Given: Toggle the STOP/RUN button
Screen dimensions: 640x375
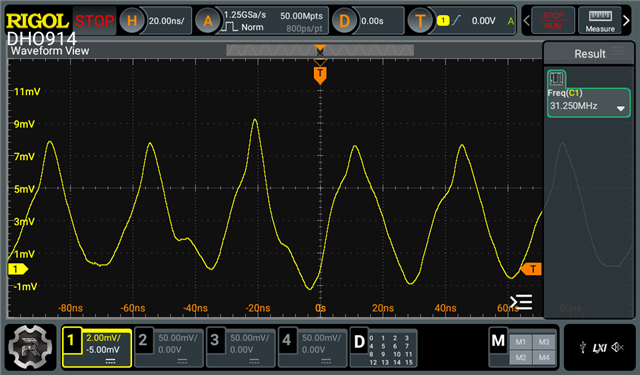Looking at the screenshot, I should [x=553, y=20].
